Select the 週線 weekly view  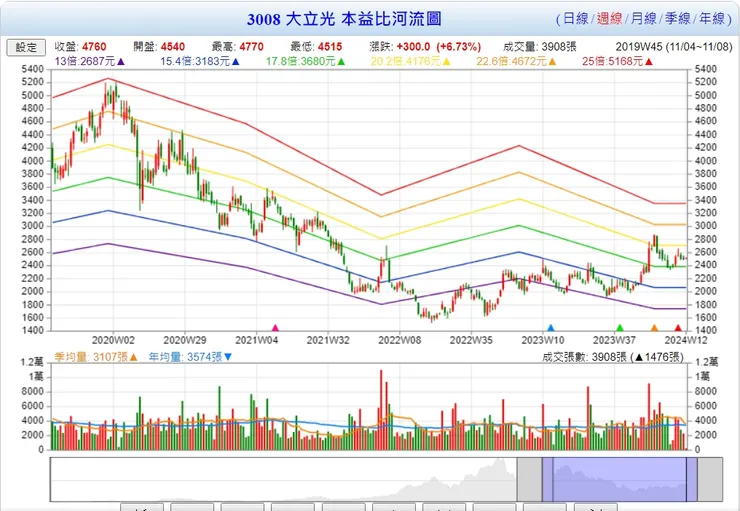609,18
